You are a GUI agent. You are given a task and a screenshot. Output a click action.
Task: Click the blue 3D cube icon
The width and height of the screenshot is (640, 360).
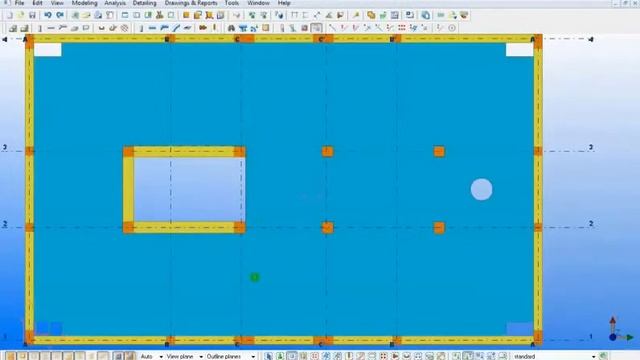pyautogui.click(x=425, y=16)
